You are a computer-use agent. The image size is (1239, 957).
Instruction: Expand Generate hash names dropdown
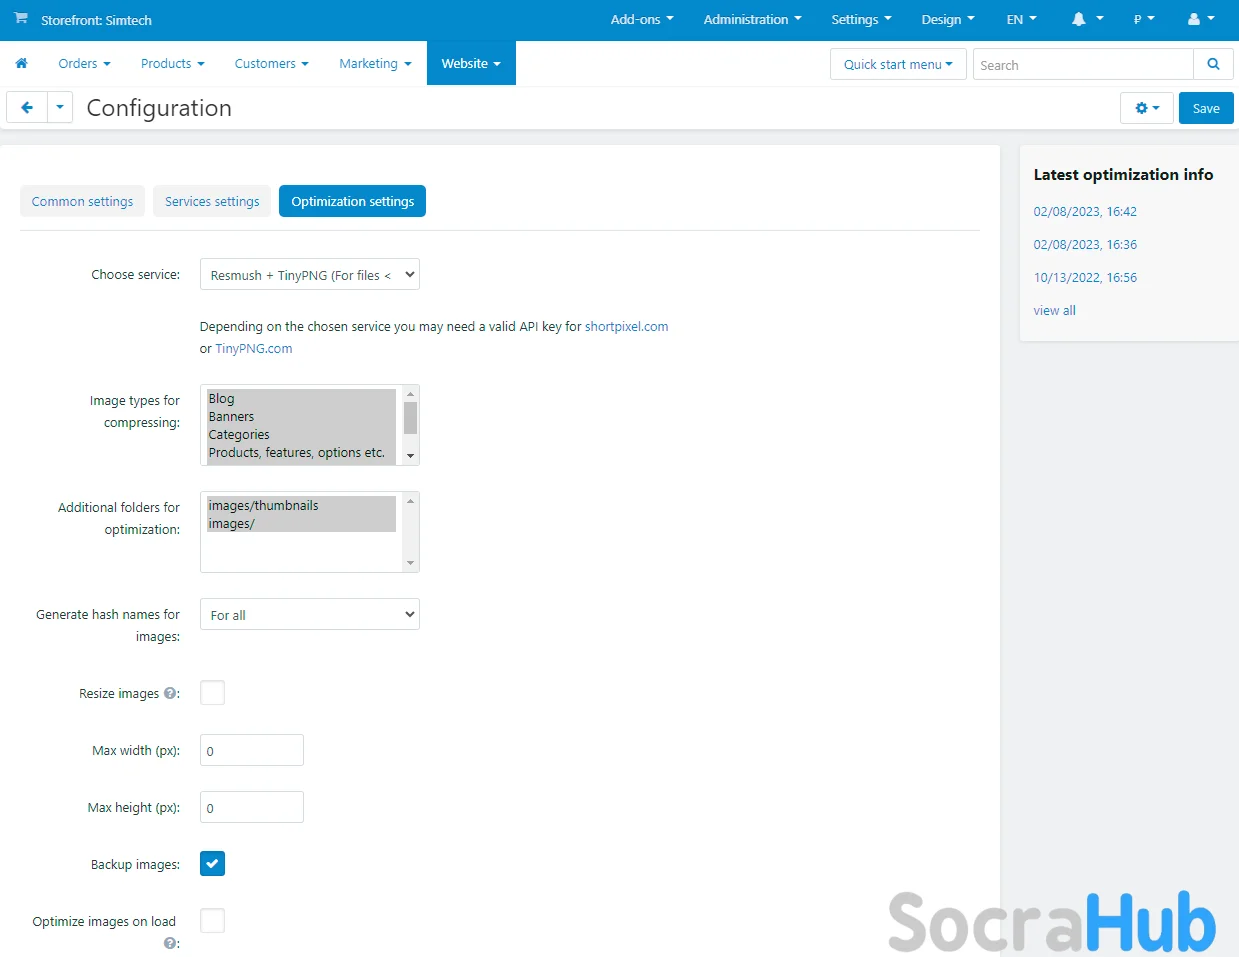(309, 615)
